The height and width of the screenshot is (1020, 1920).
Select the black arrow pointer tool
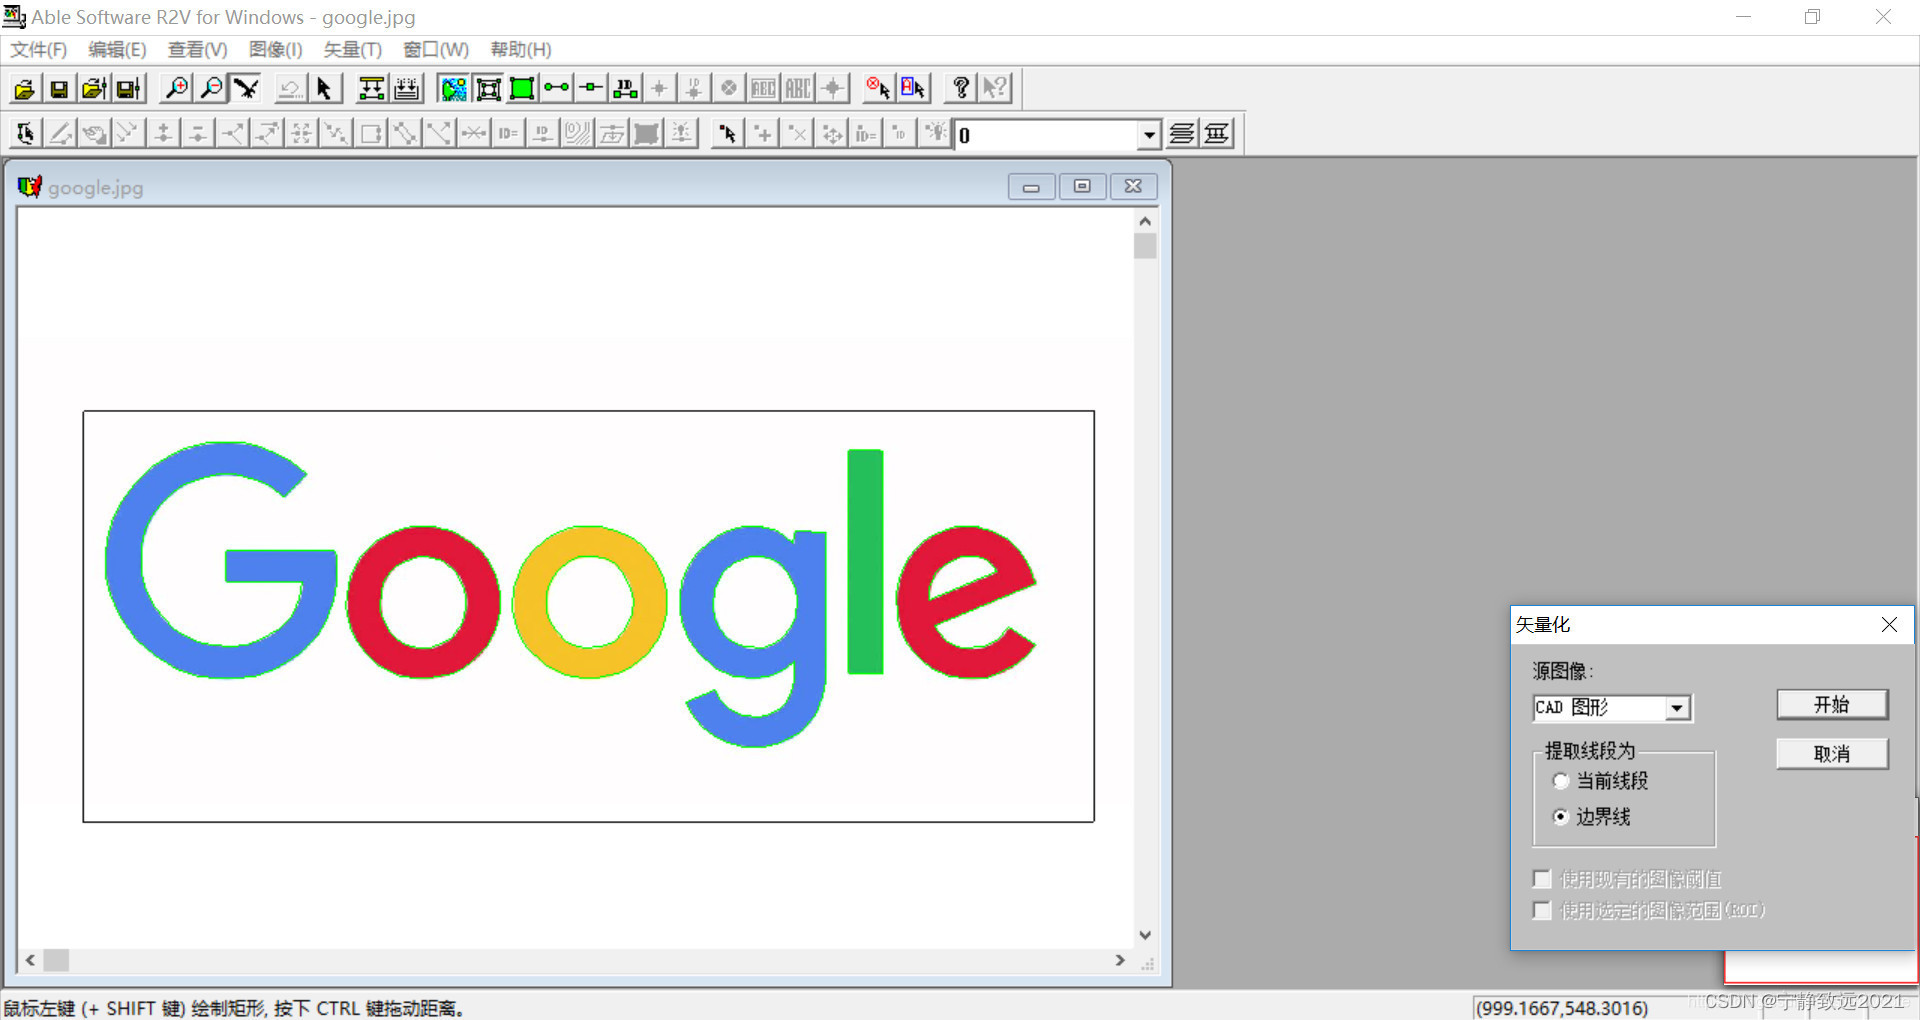[324, 89]
